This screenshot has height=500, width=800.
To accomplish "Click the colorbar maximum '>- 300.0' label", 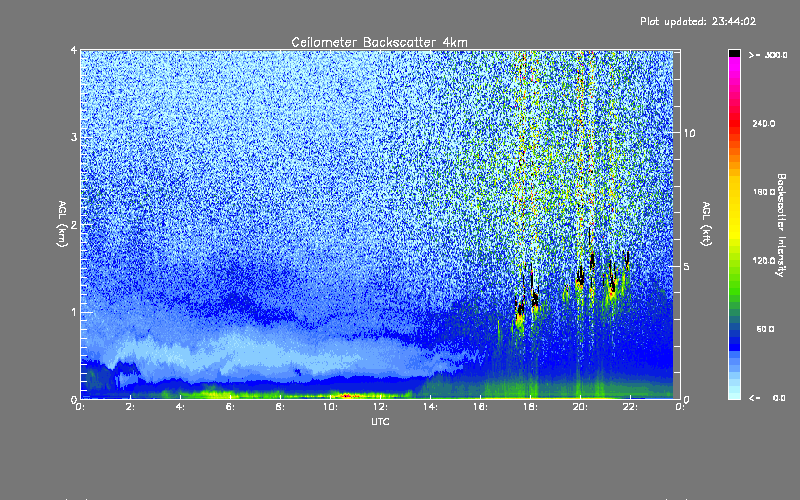I will (768, 55).
